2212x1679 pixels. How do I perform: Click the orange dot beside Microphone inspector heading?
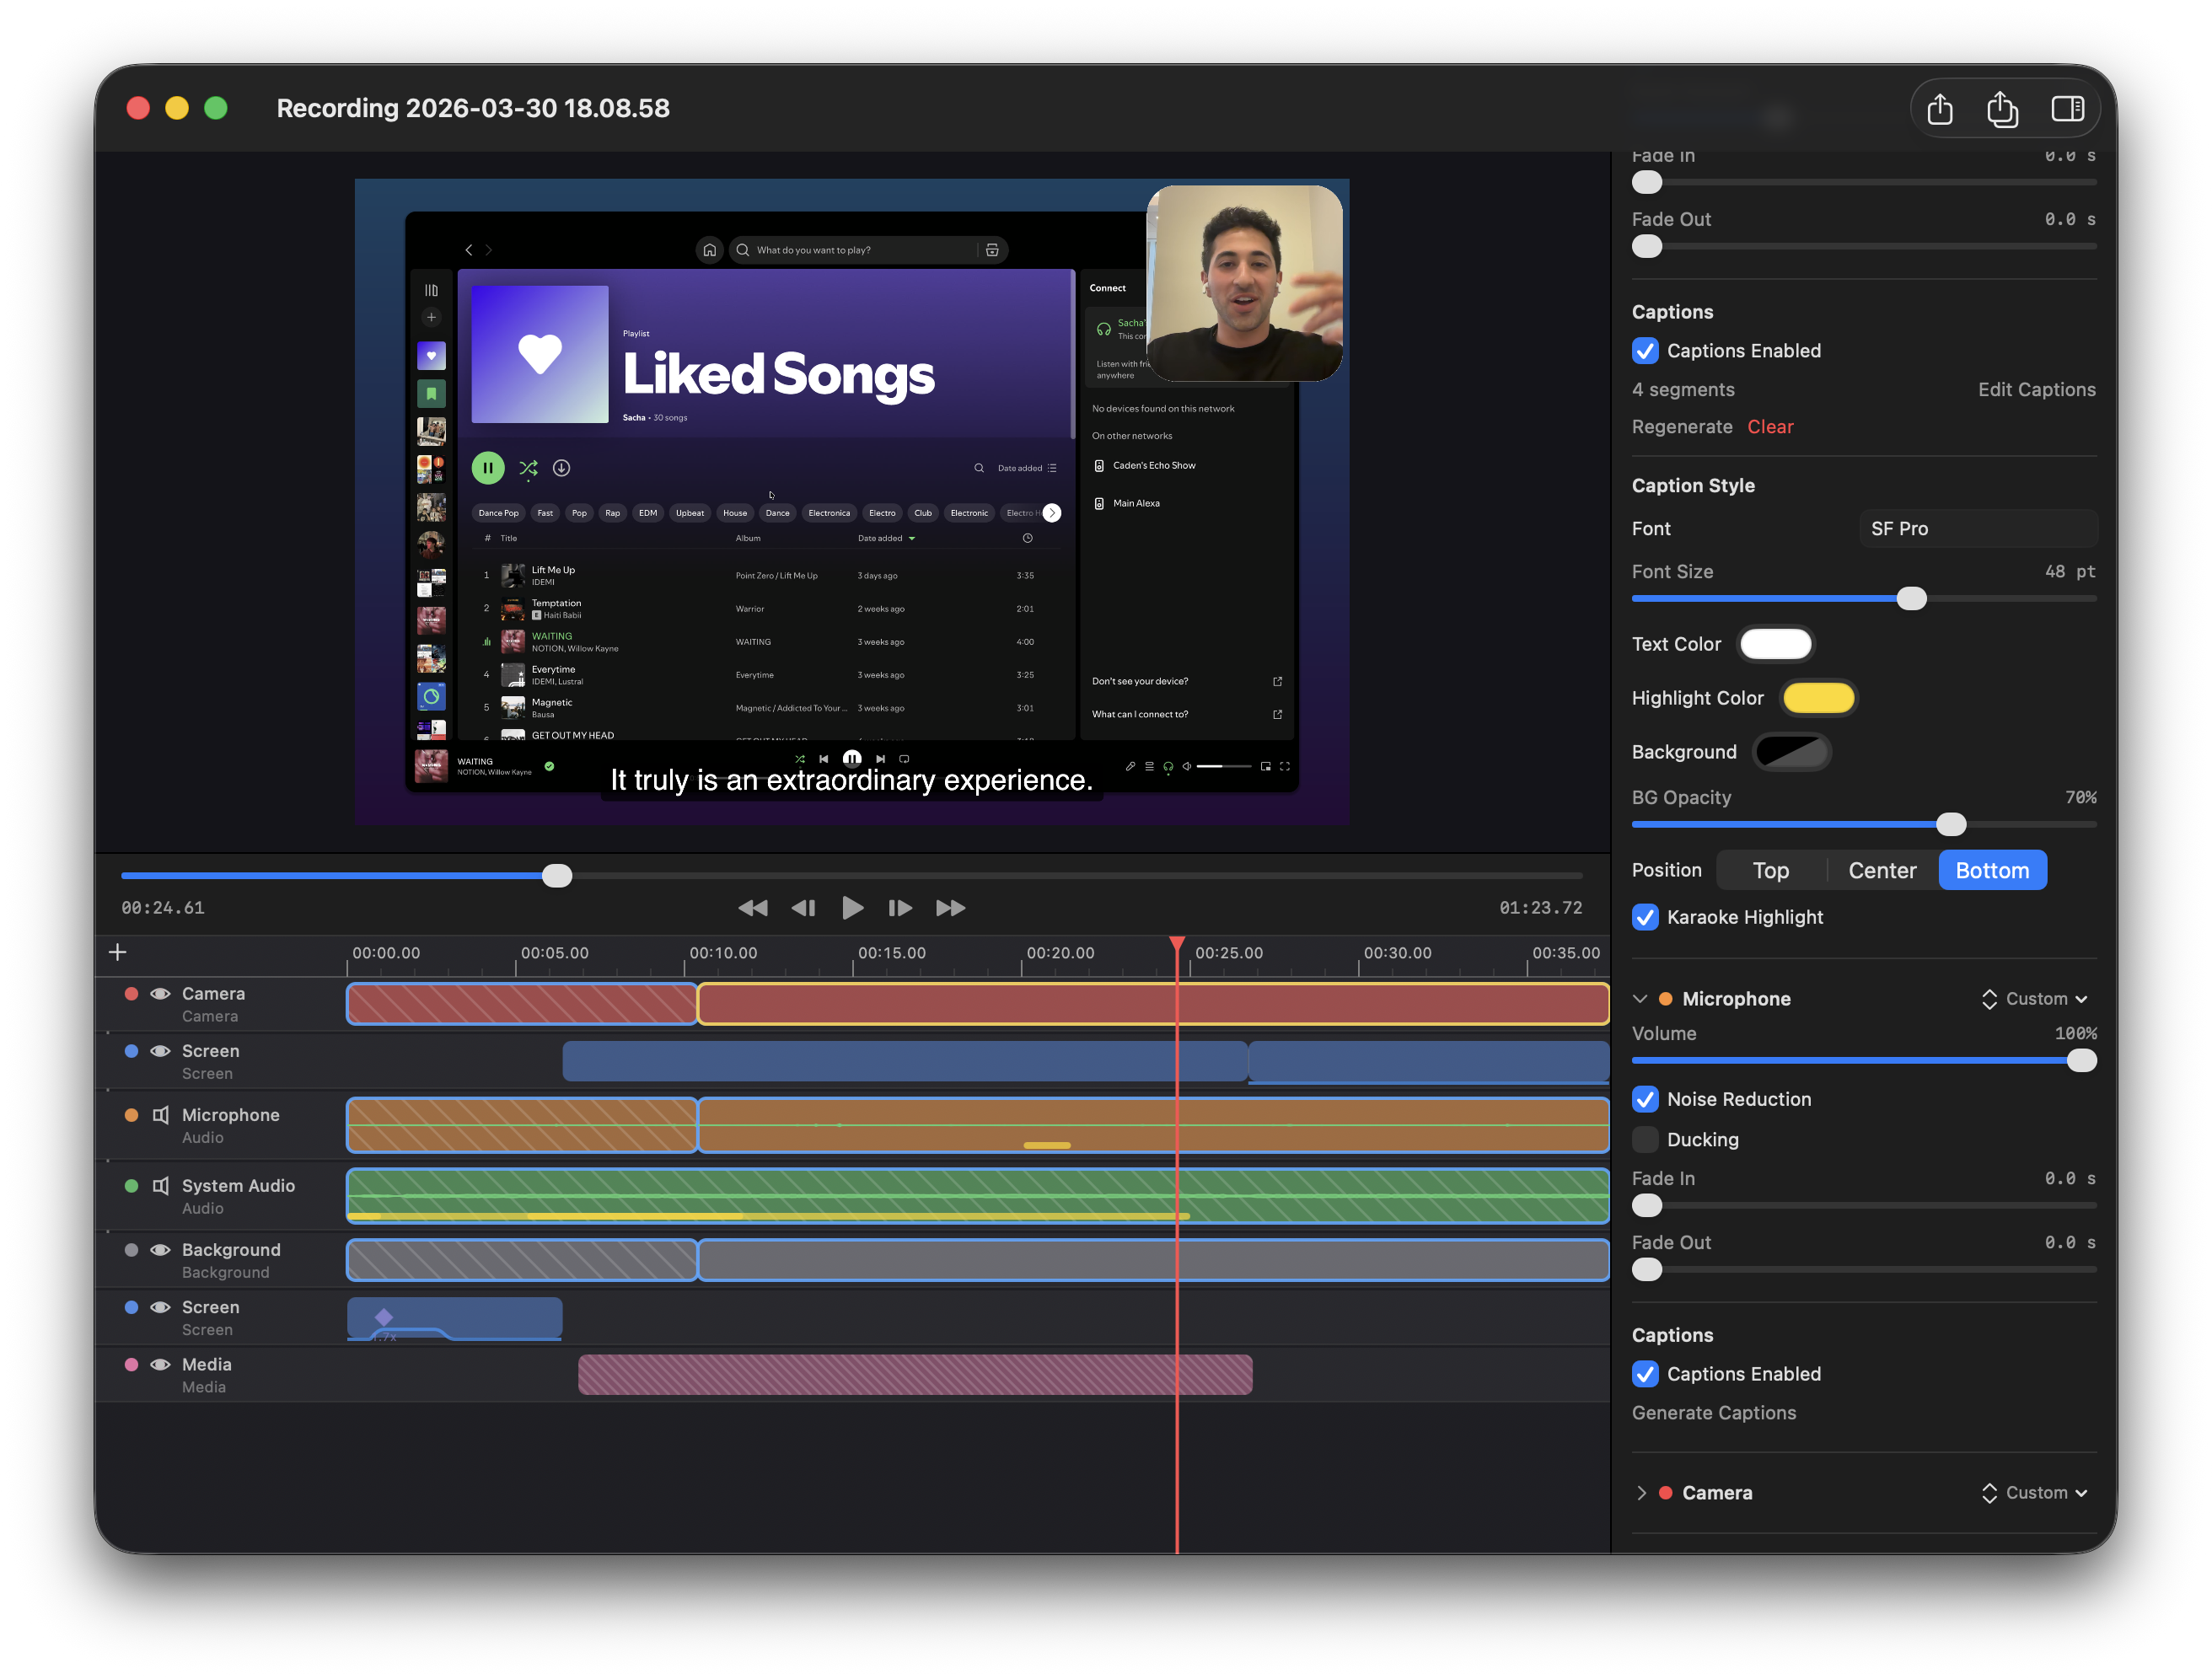(1666, 999)
